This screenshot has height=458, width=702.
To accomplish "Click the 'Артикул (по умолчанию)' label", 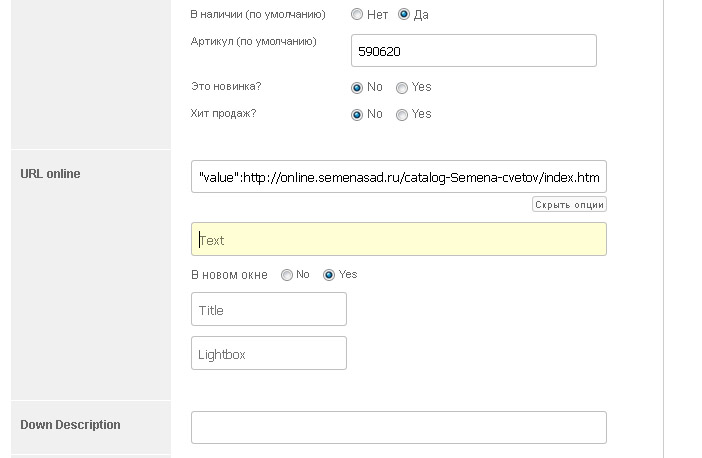I will coord(253,42).
